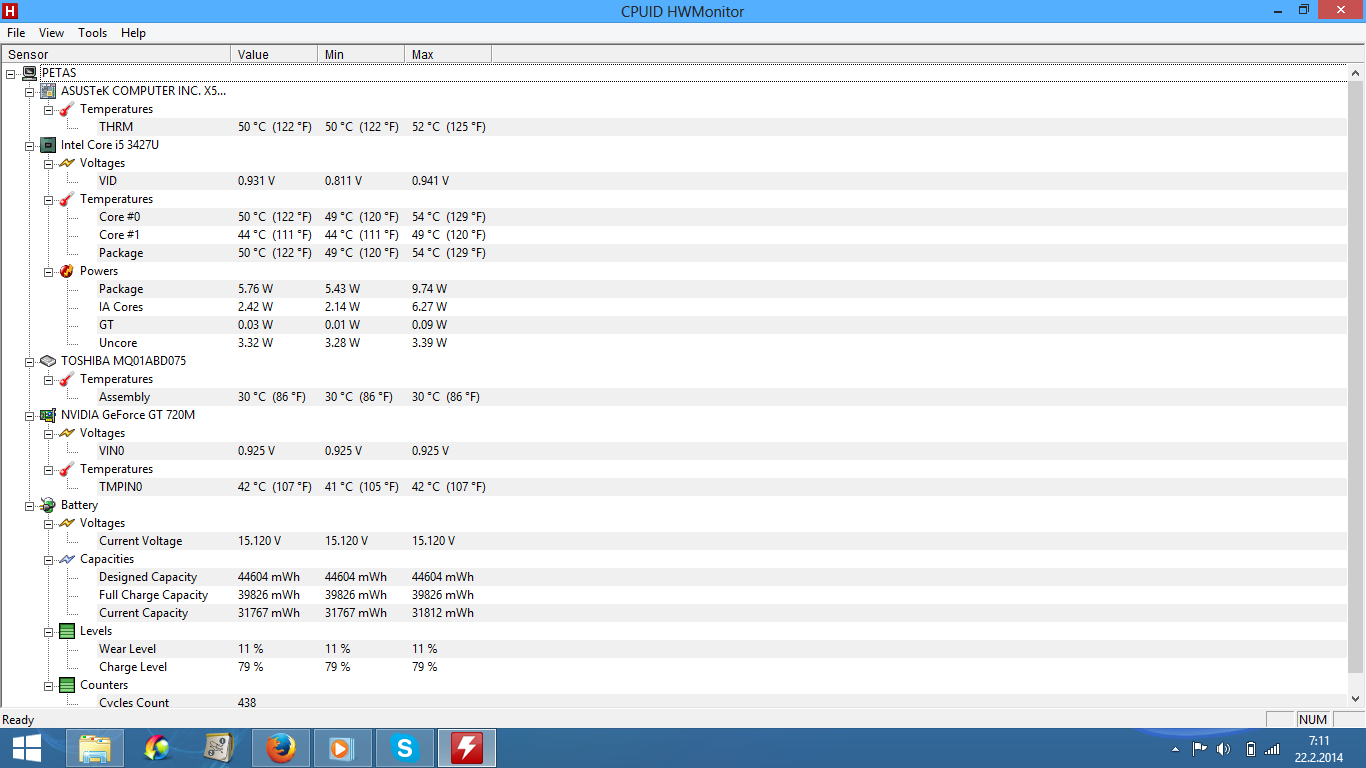Screen dimensions: 1366x768
Task: Click the scrollbar down arrow
Action: point(1356,699)
